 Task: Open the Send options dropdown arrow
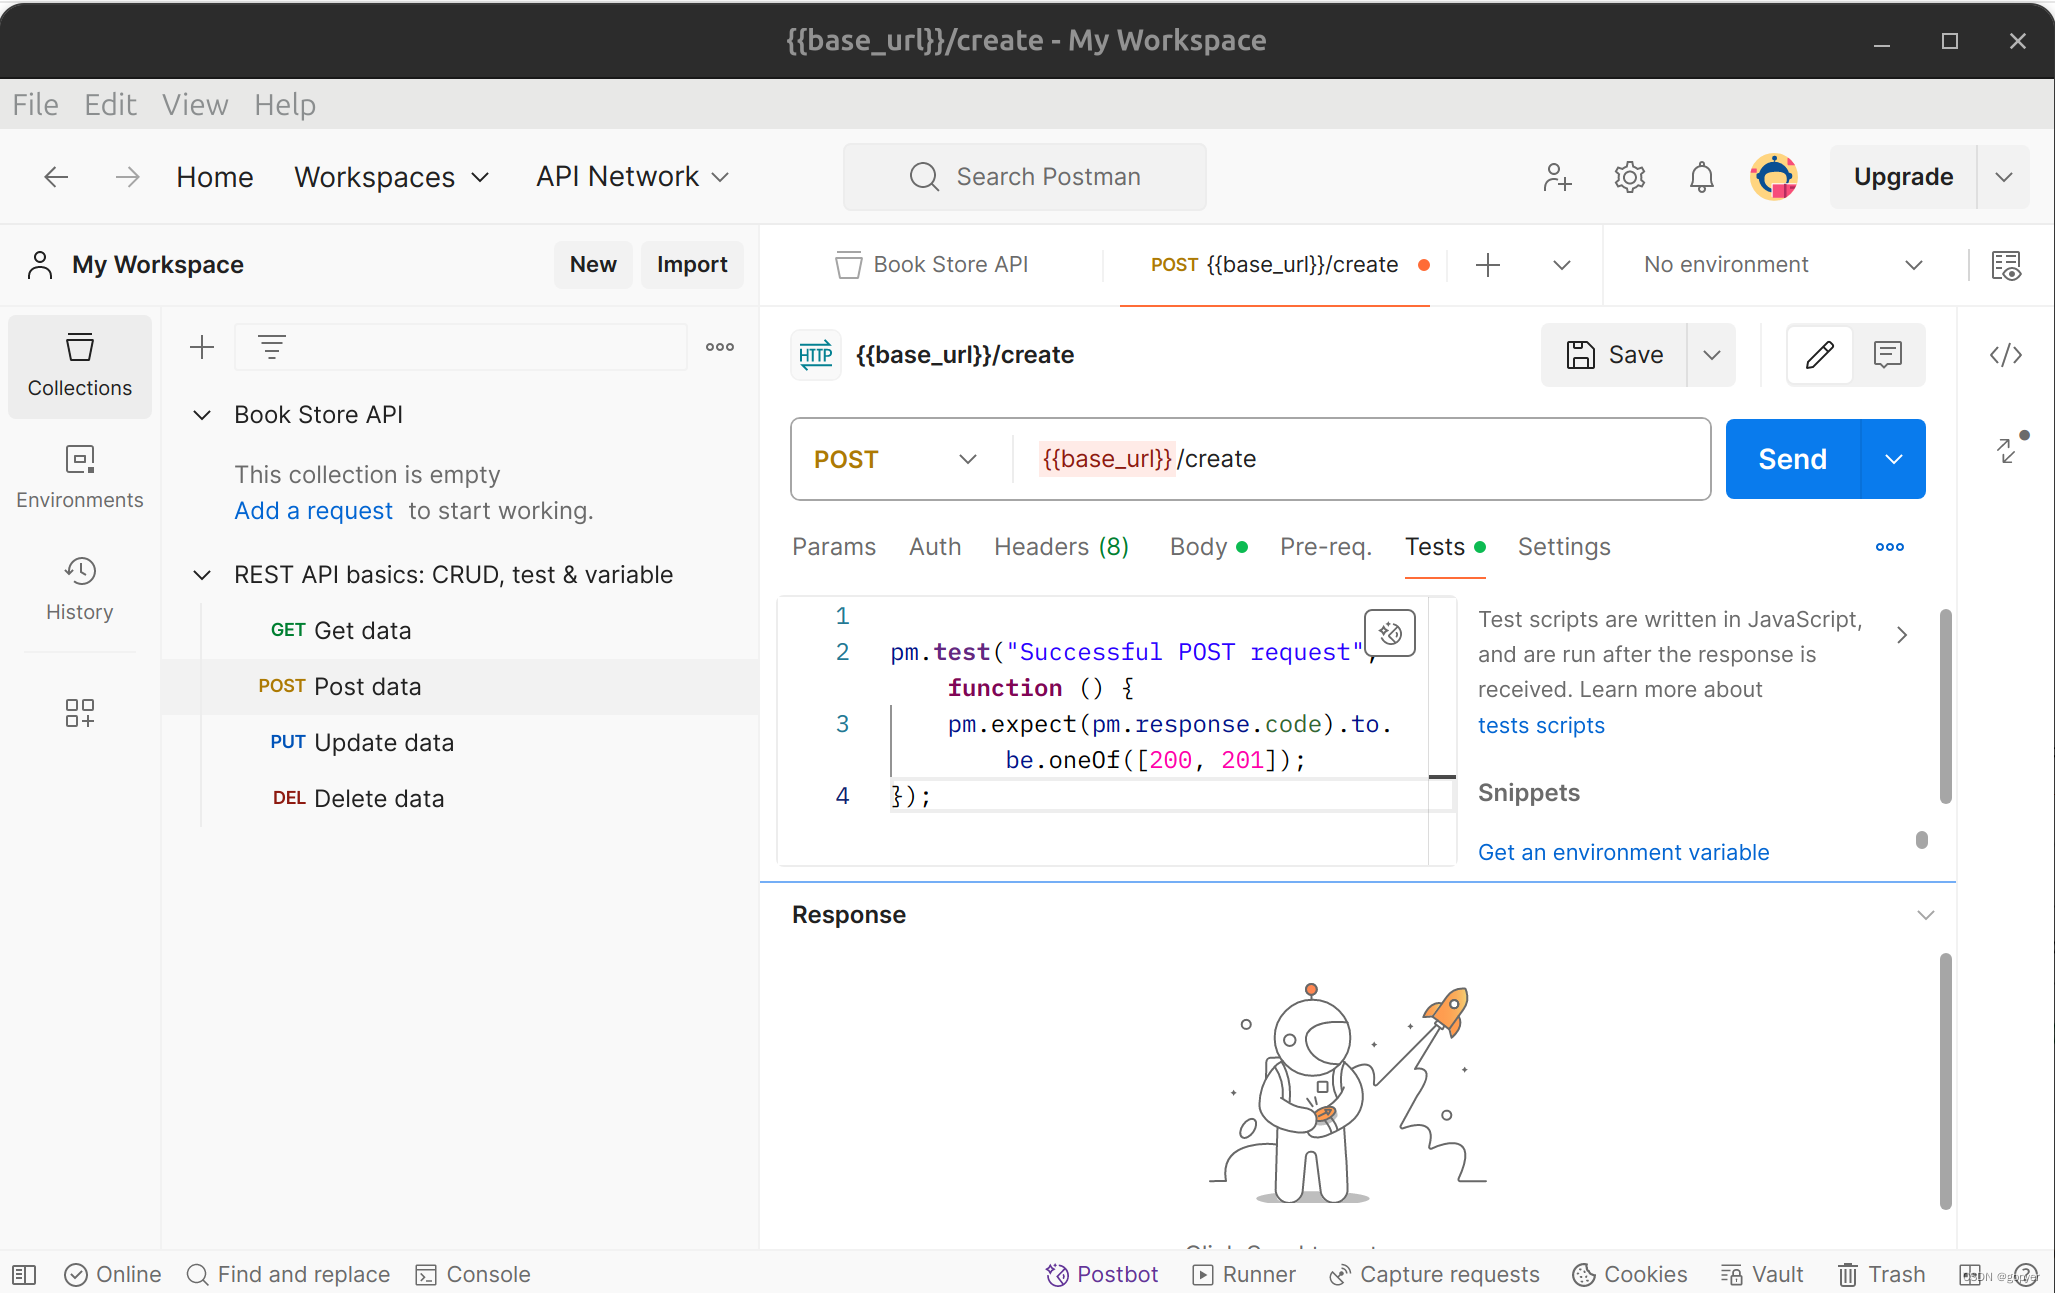pos(1893,459)
